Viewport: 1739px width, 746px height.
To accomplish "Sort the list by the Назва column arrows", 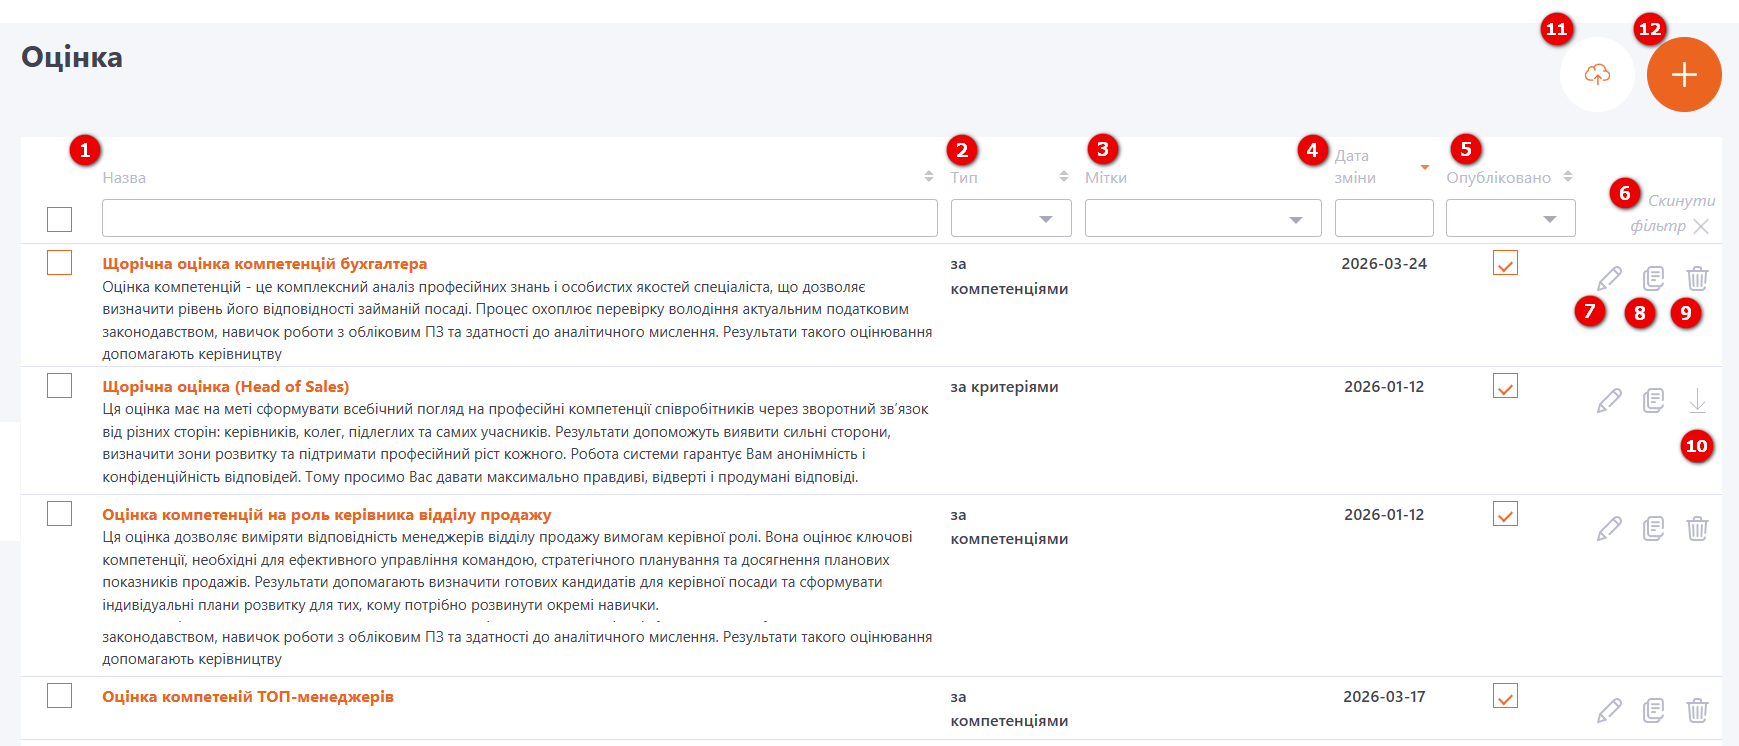I will pos(929,177).
